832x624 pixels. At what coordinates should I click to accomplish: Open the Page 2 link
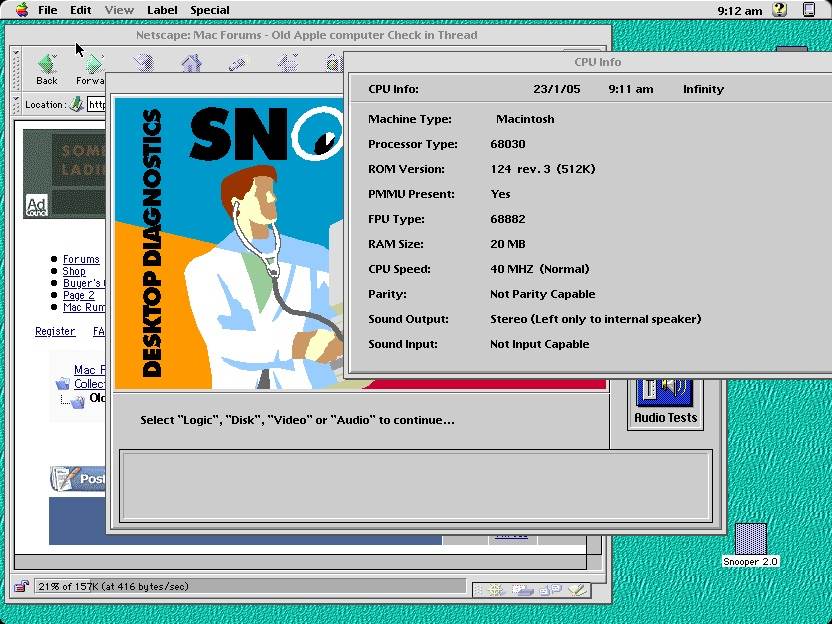(79, 295)
